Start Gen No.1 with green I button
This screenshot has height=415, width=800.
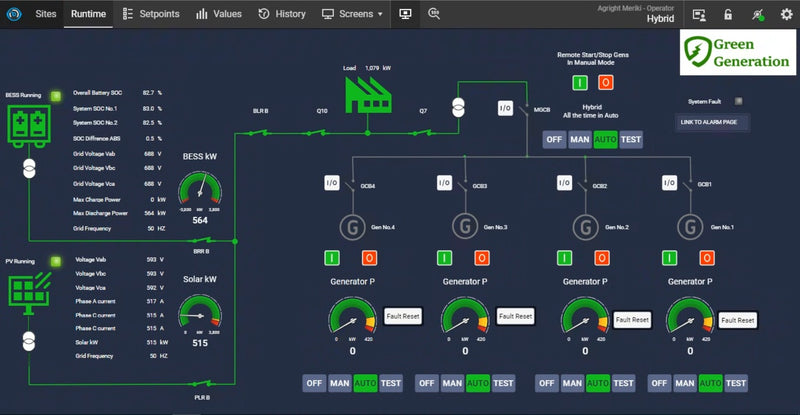[669, 258]
